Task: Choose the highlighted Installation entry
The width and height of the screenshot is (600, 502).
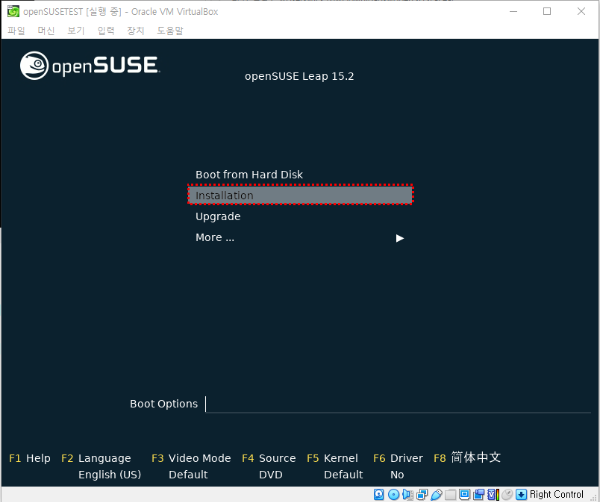Action: [300, 195]
